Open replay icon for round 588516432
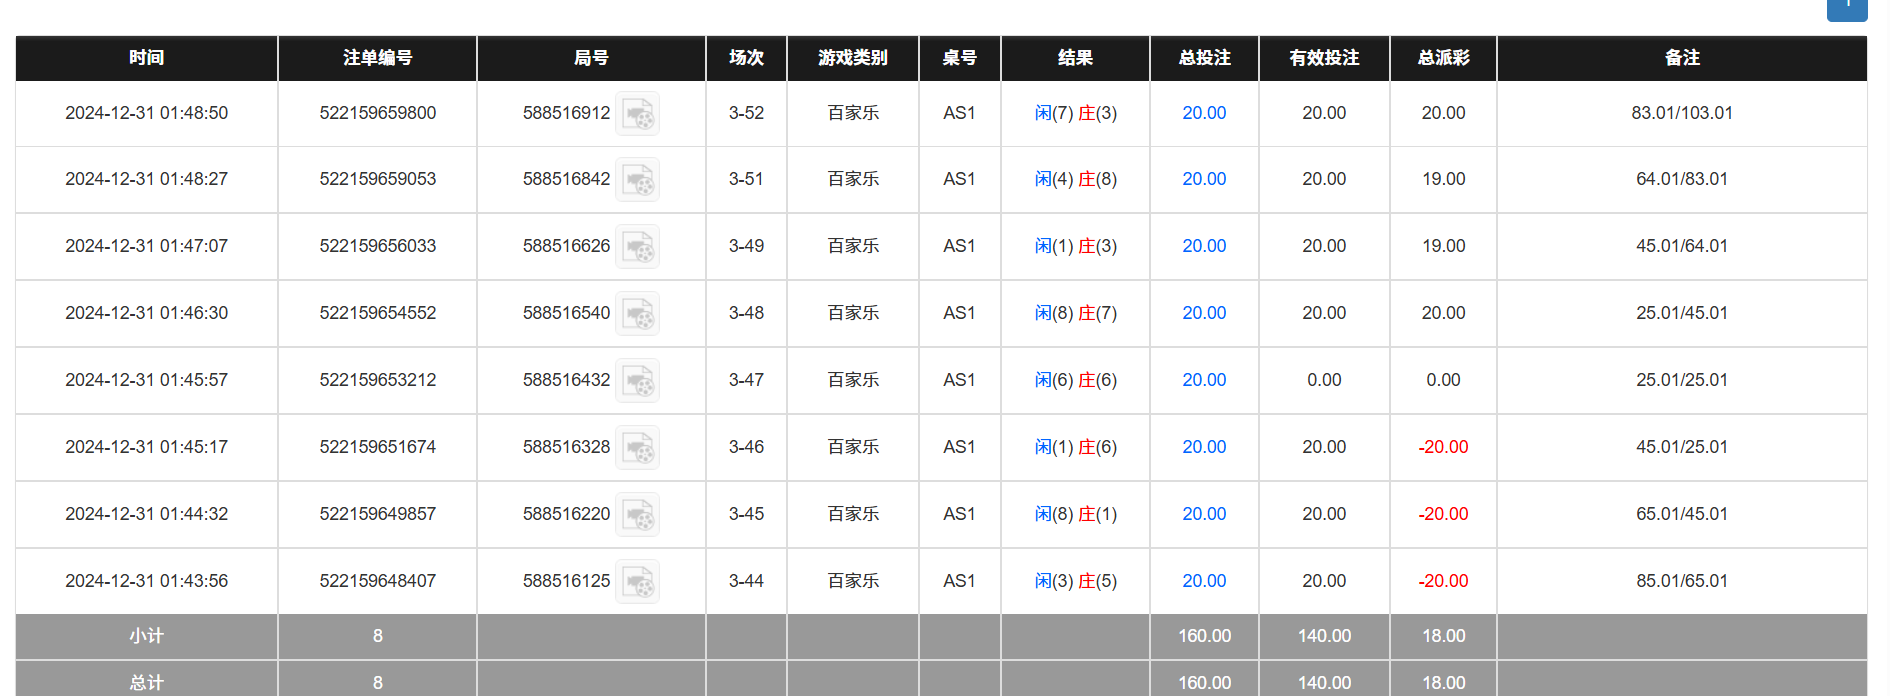This screenshot has height=696, width=1890. point(637,381)
